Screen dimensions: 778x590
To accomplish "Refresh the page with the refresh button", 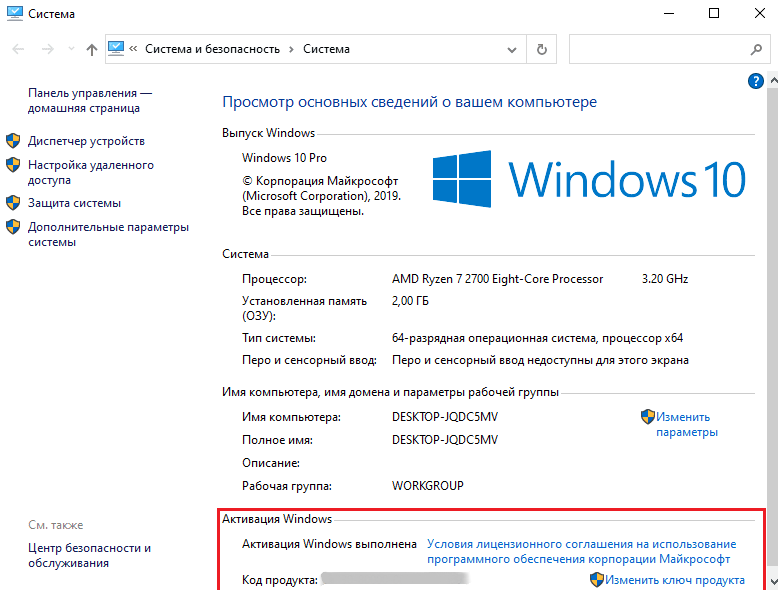I will 542,49.
